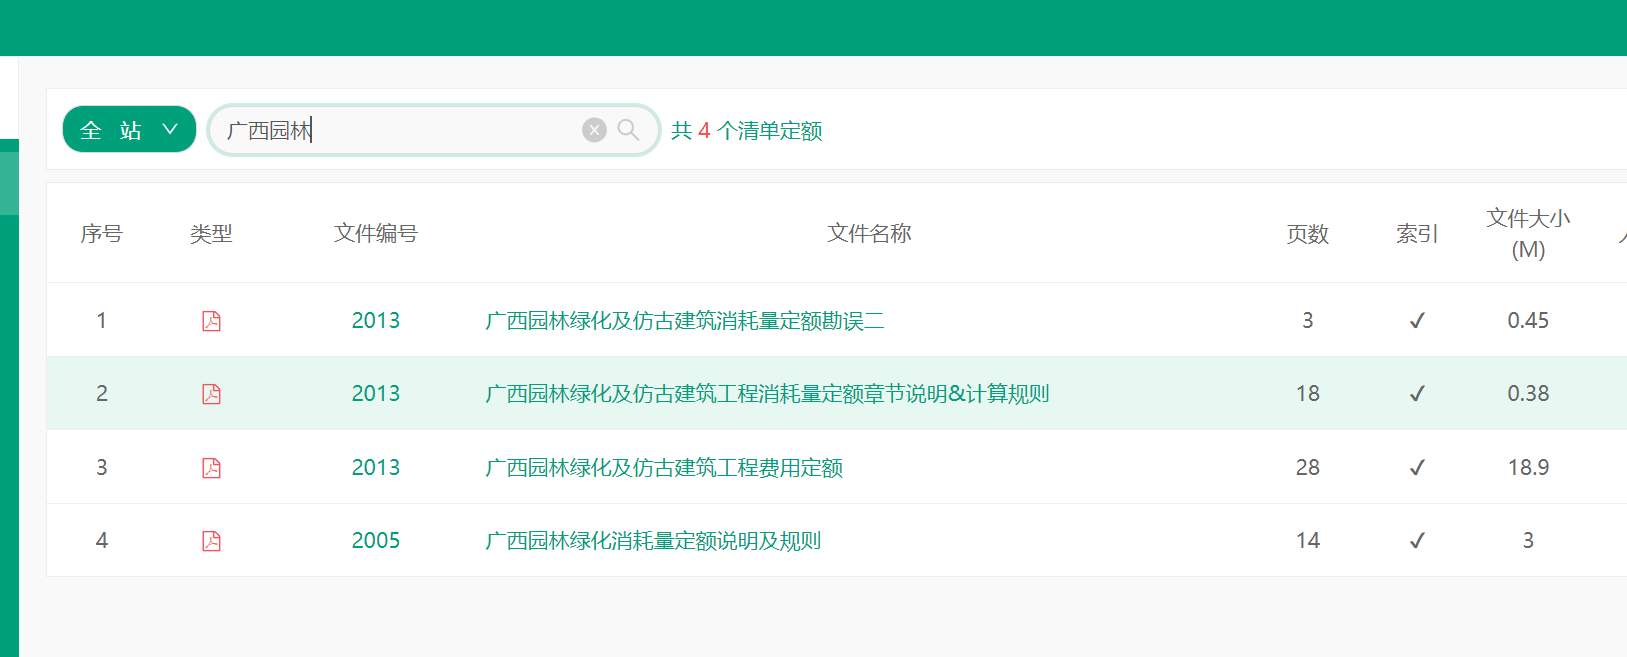Click serial number 3 in the third row
This screenshot has width=1627, height=657.
101,468
